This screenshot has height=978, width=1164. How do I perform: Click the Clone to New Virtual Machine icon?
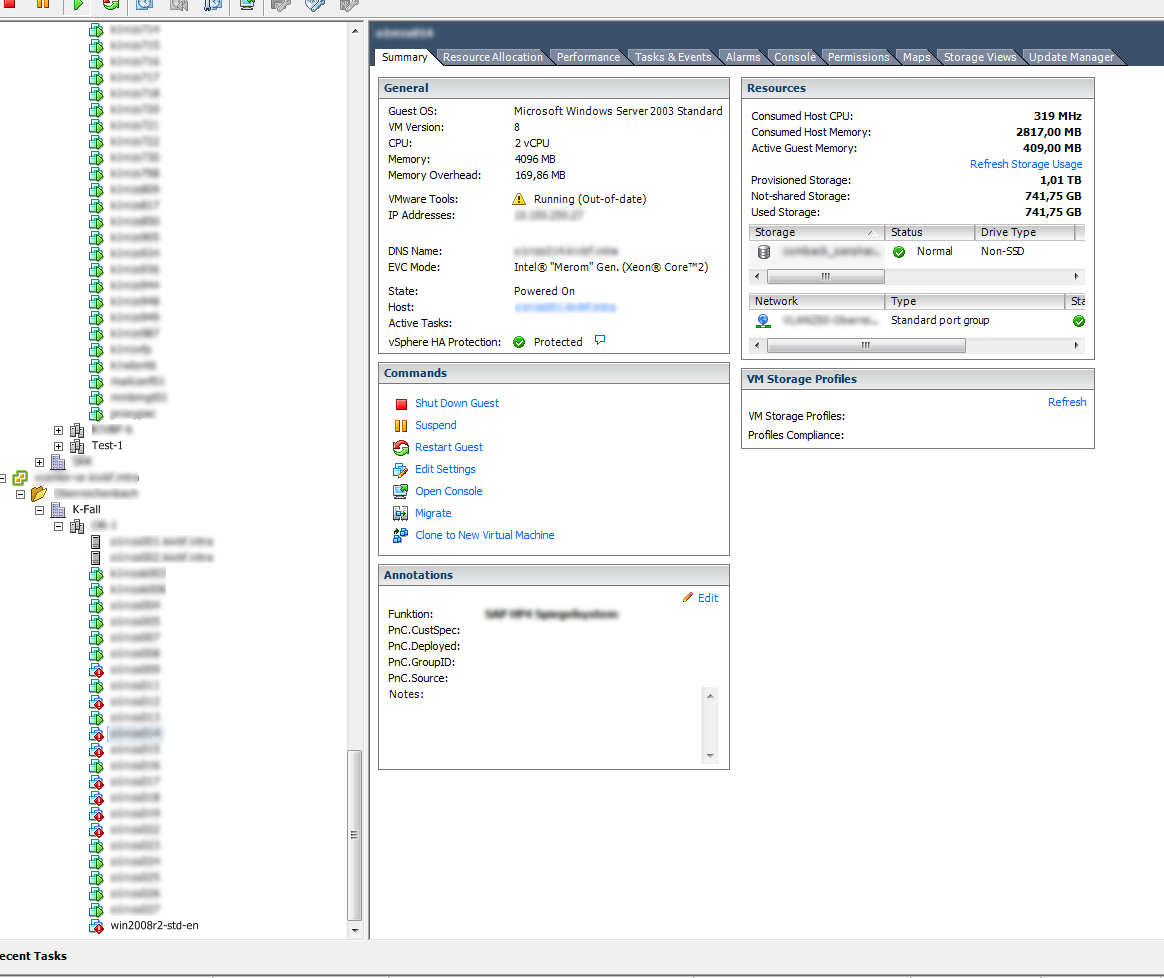tap(399, 535)
